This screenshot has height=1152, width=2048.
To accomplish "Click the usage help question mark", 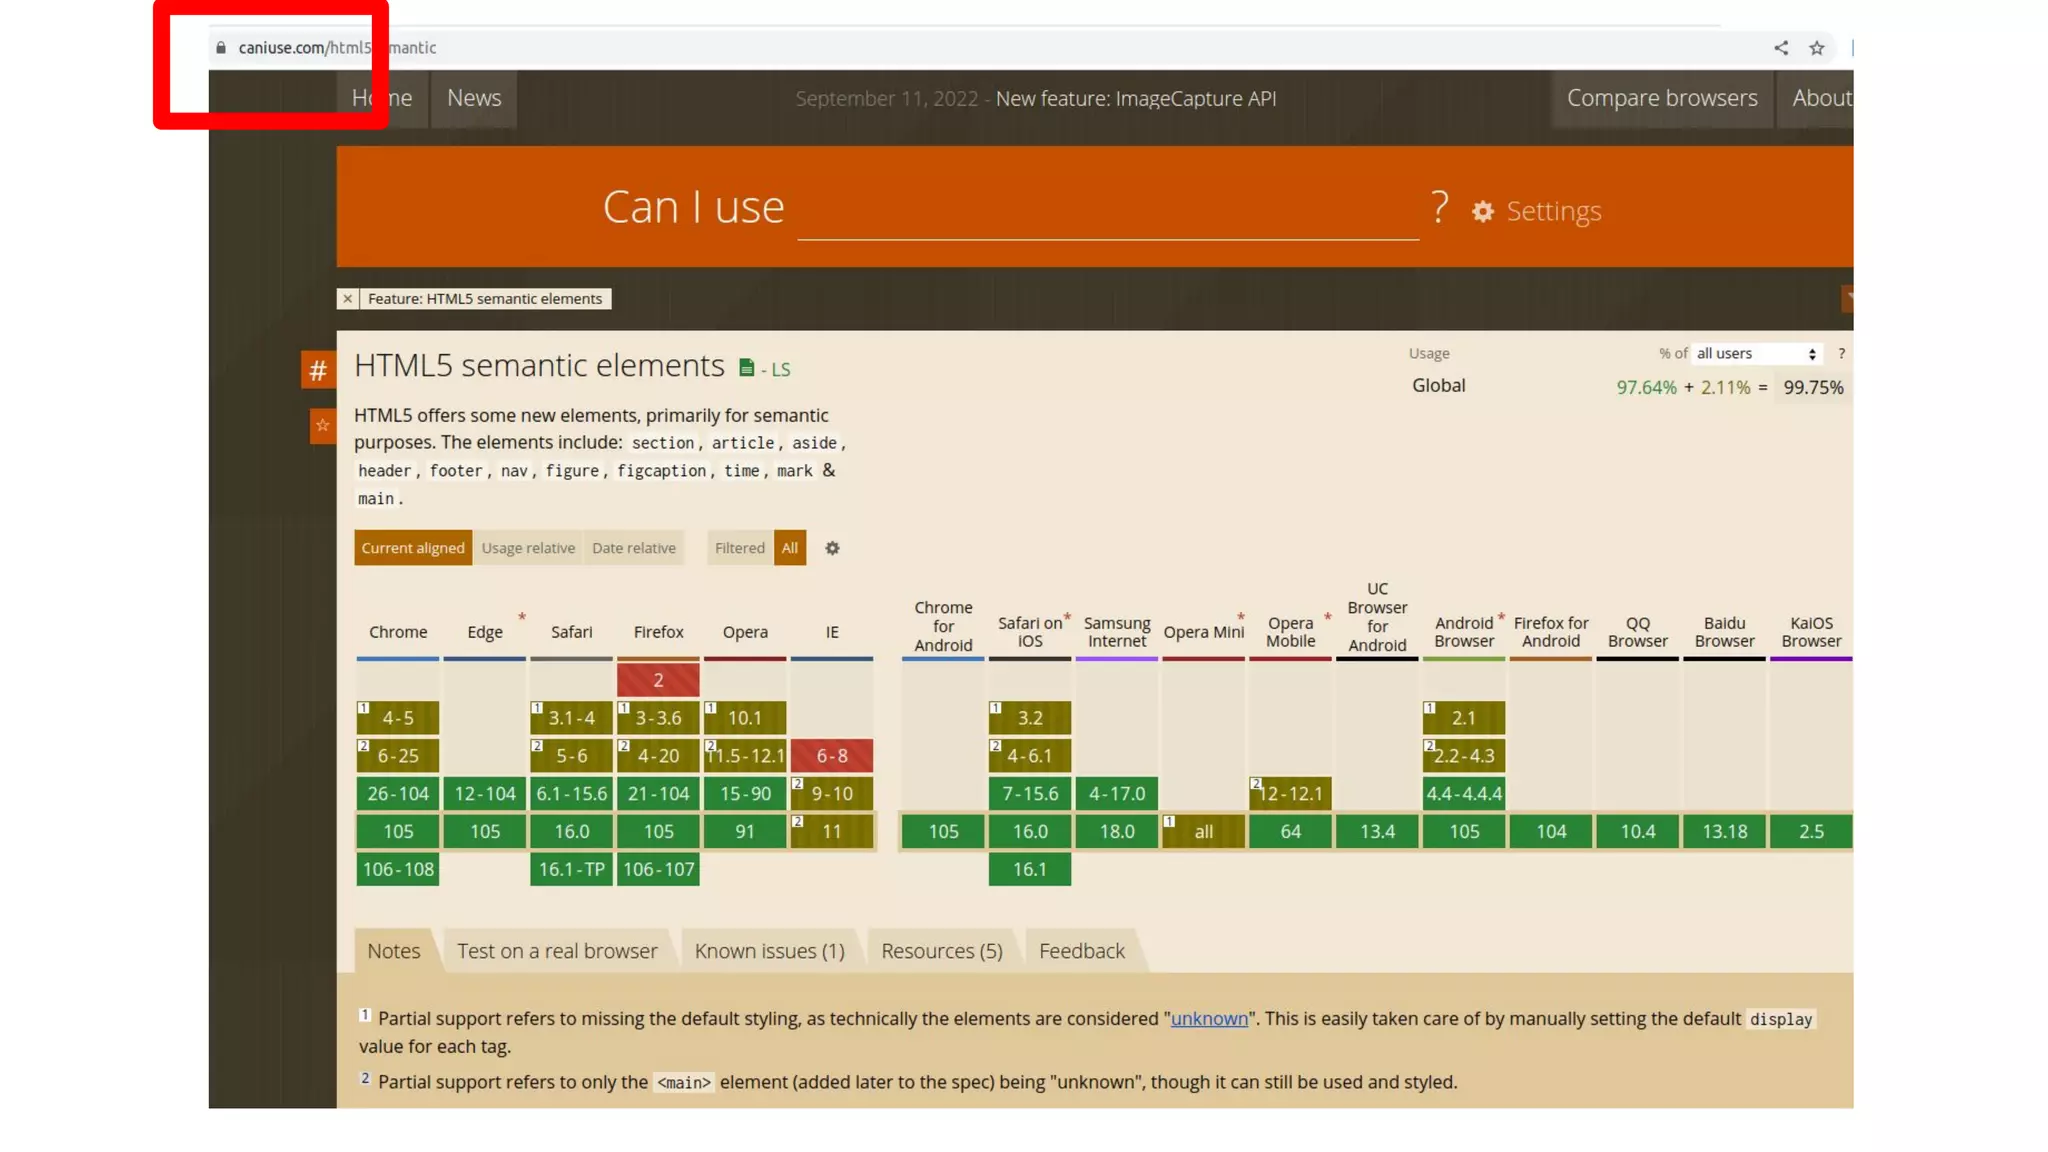I will pos(1841,354).
